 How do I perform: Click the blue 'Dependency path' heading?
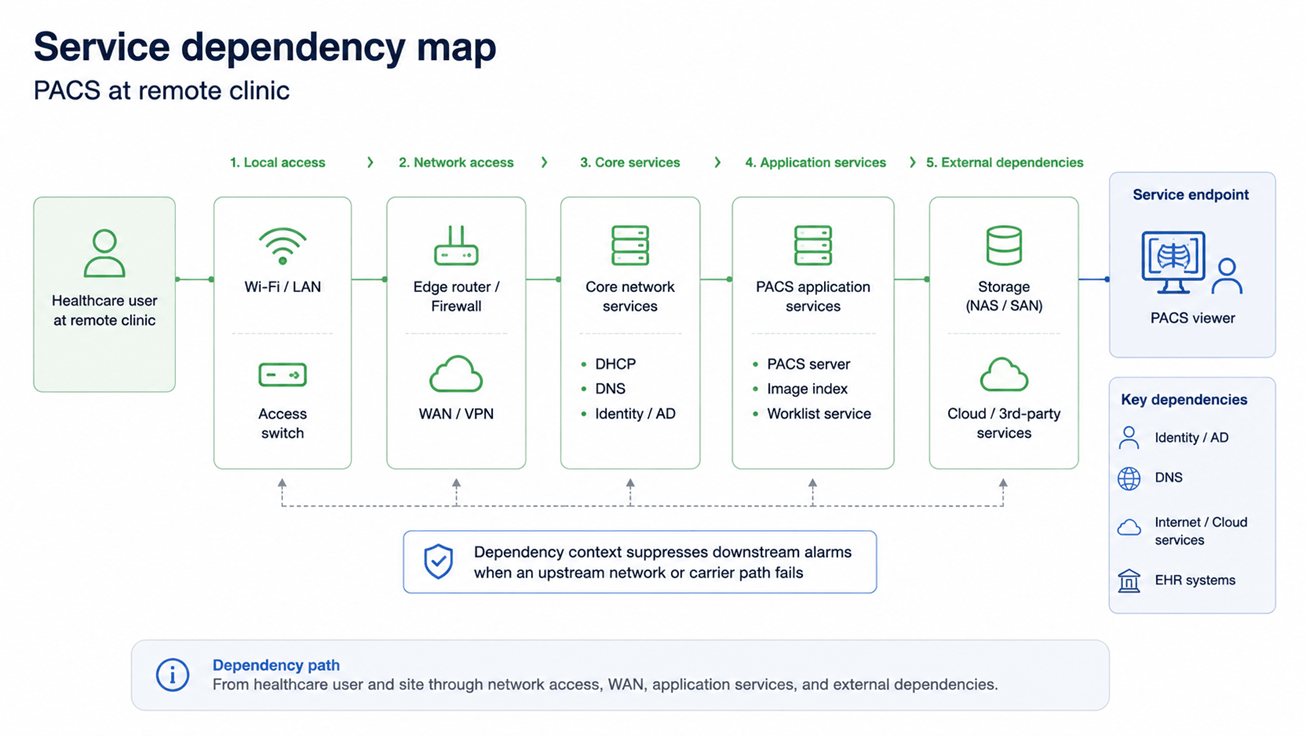(276, 665)
